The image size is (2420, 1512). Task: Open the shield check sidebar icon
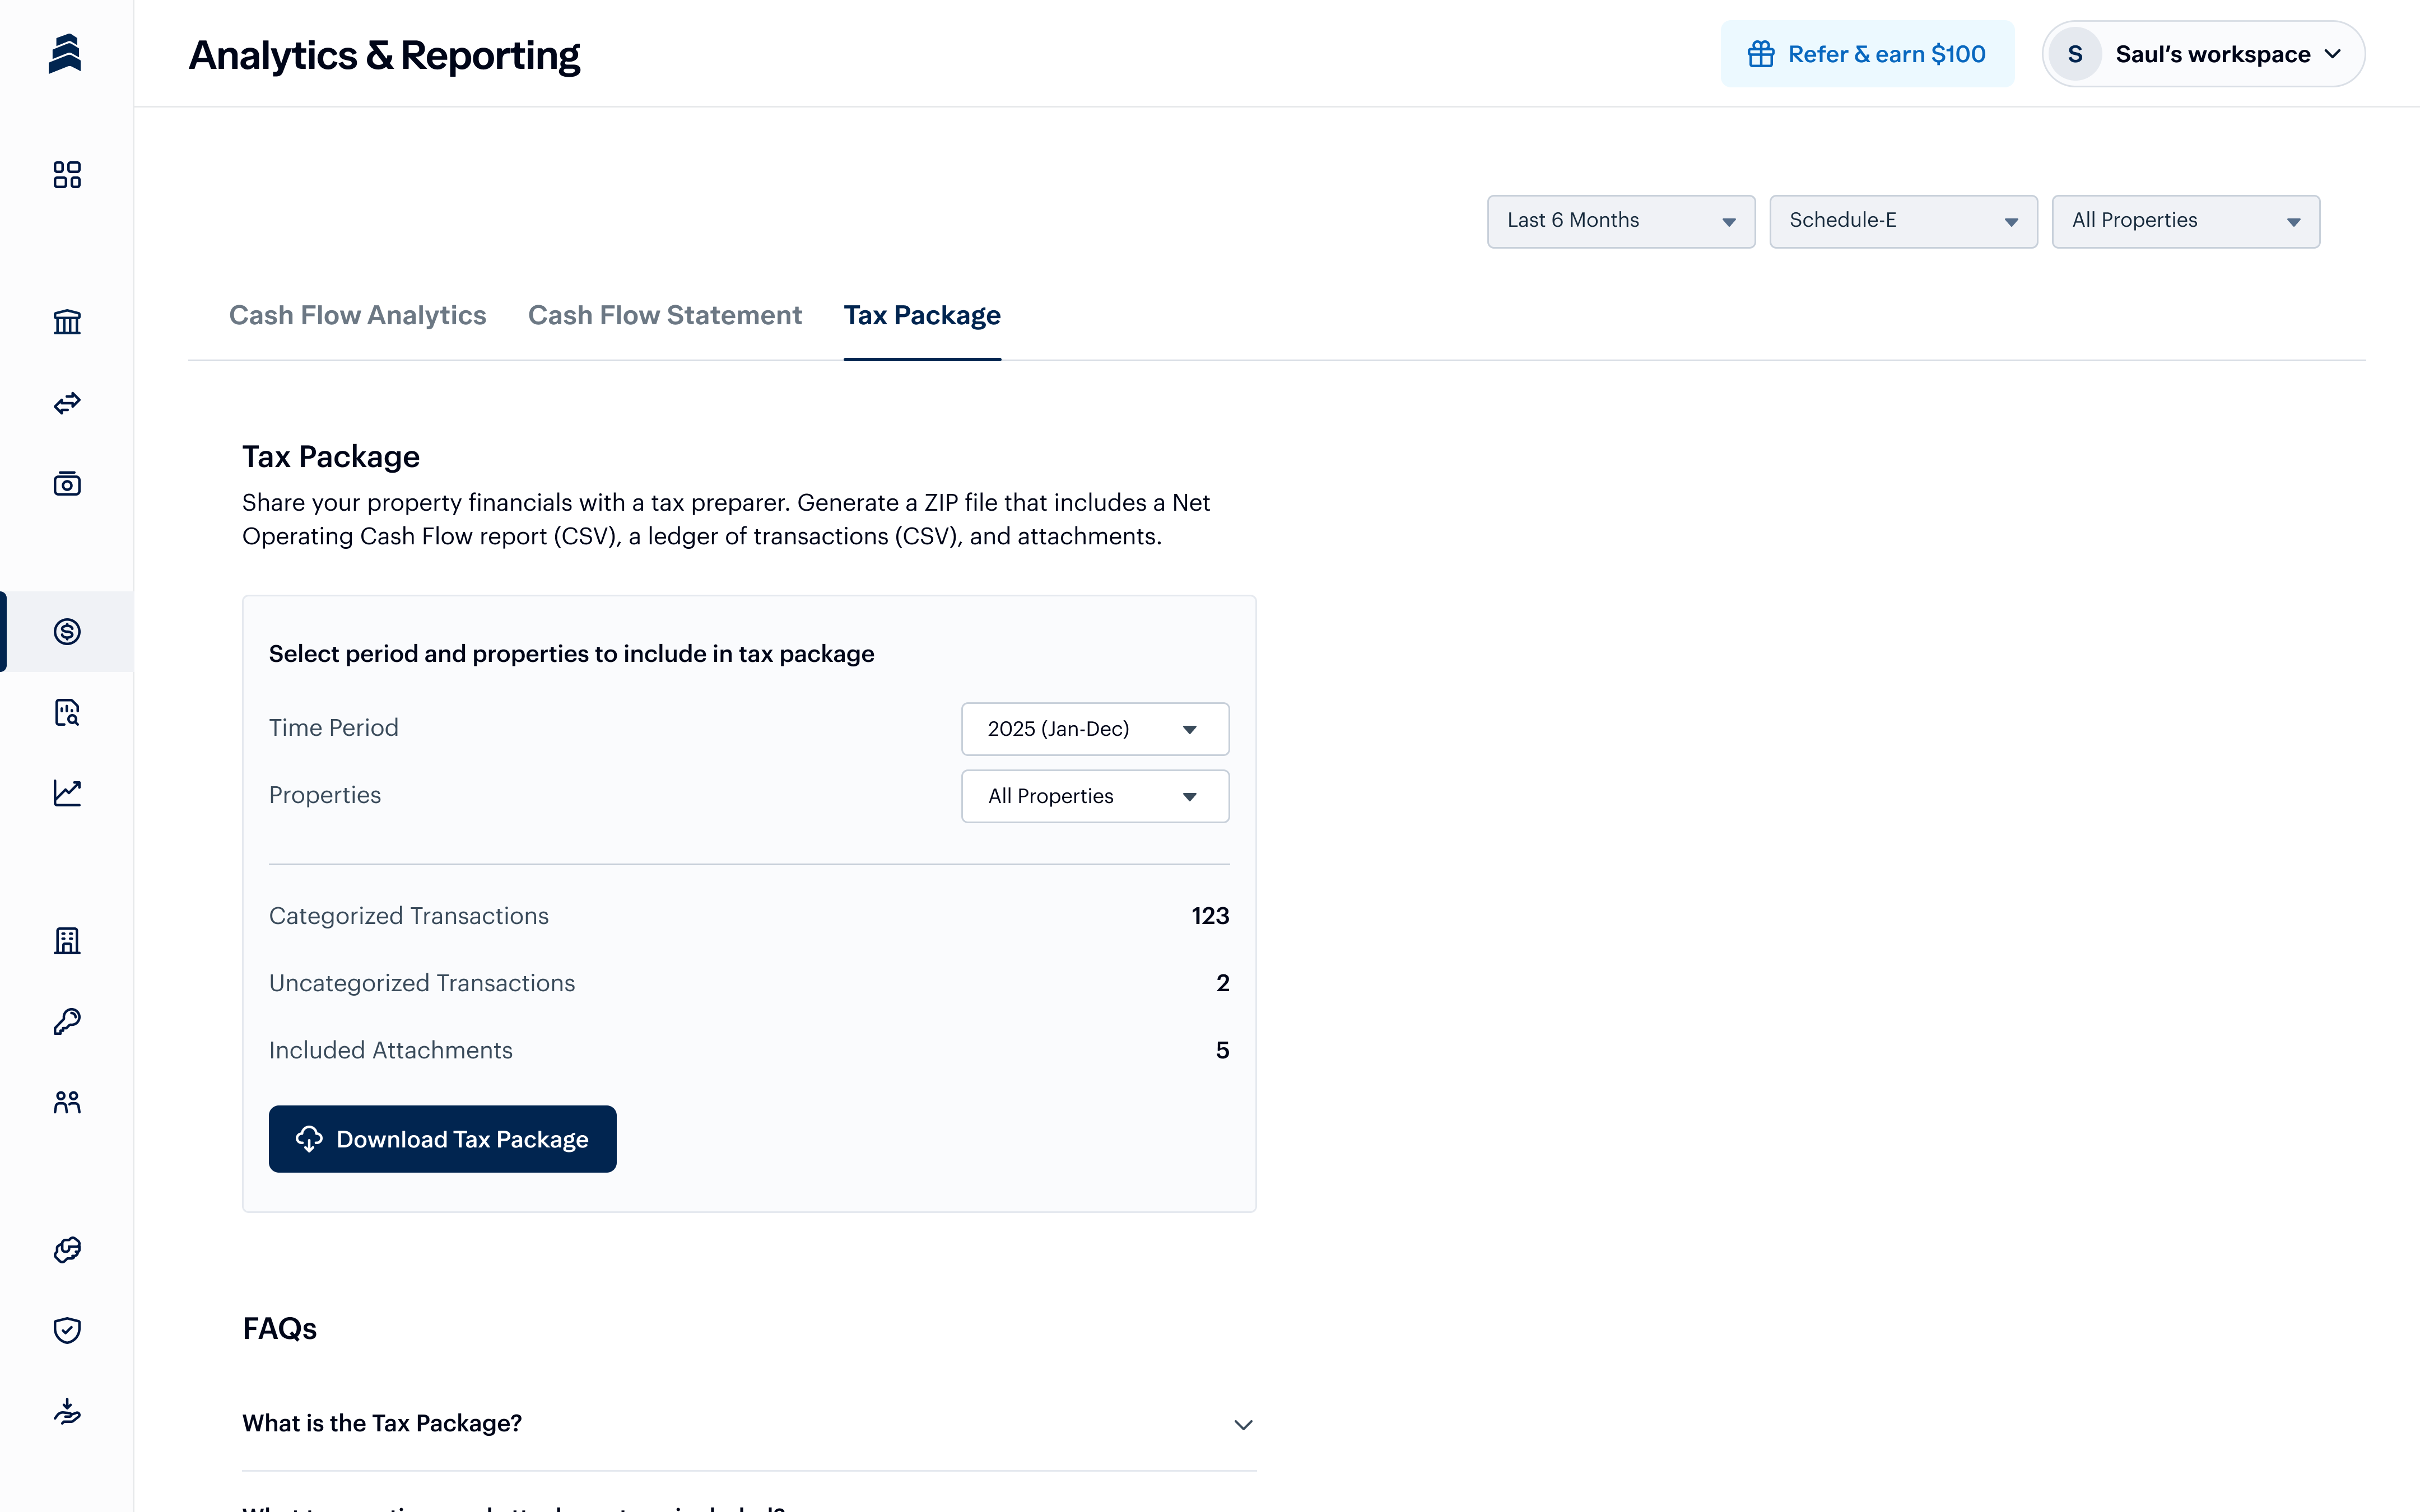tap(67, 1330)
